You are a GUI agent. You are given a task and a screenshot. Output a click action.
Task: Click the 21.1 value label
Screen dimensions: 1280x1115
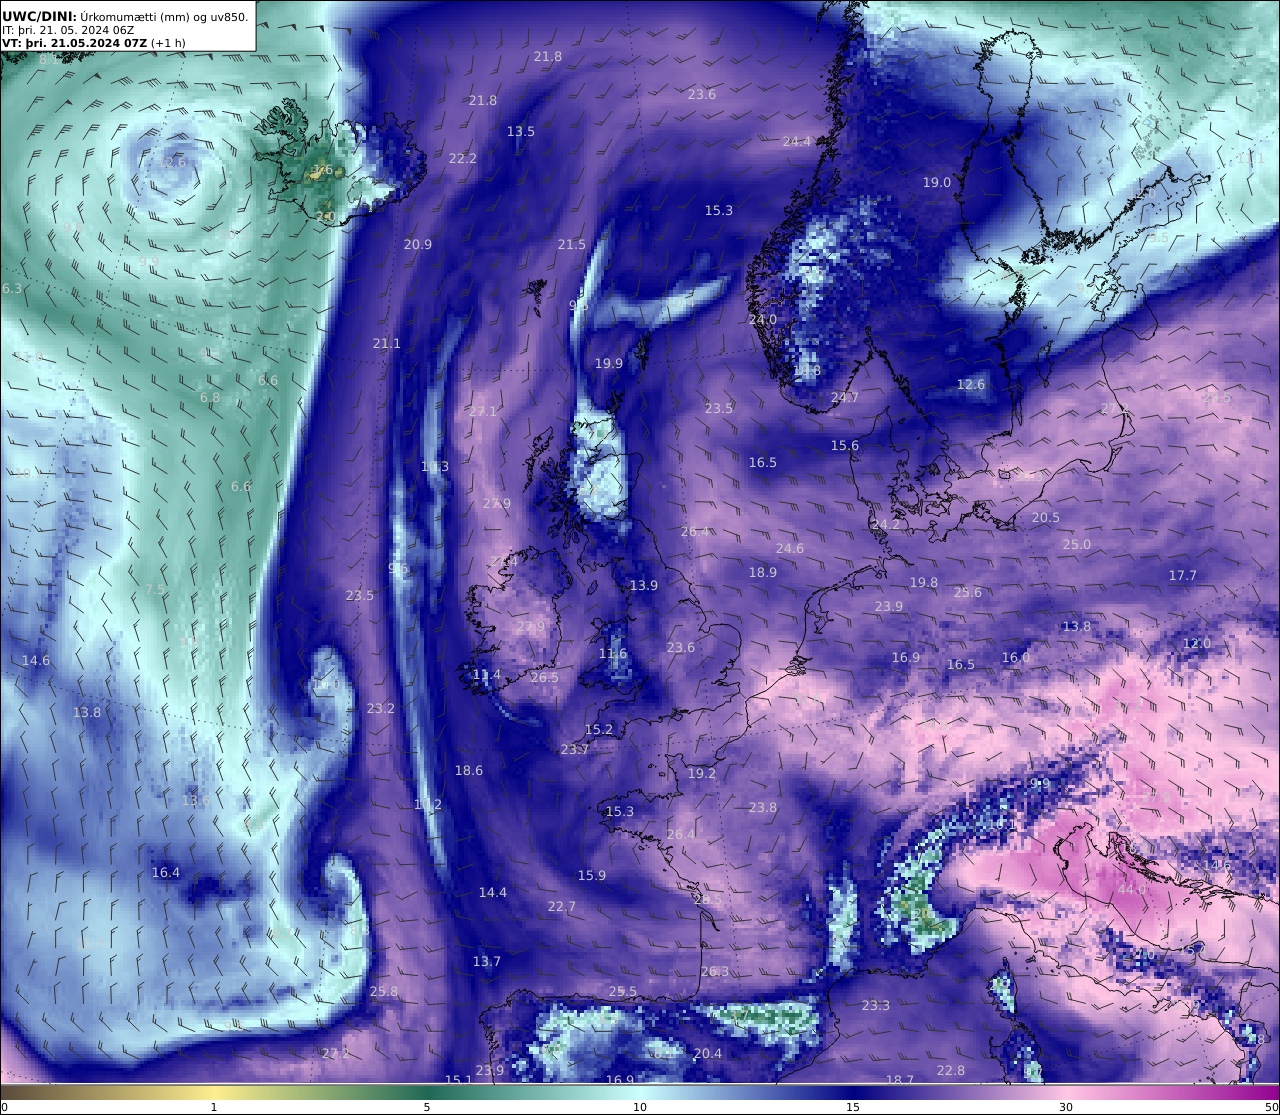click(x=387, y=344)
